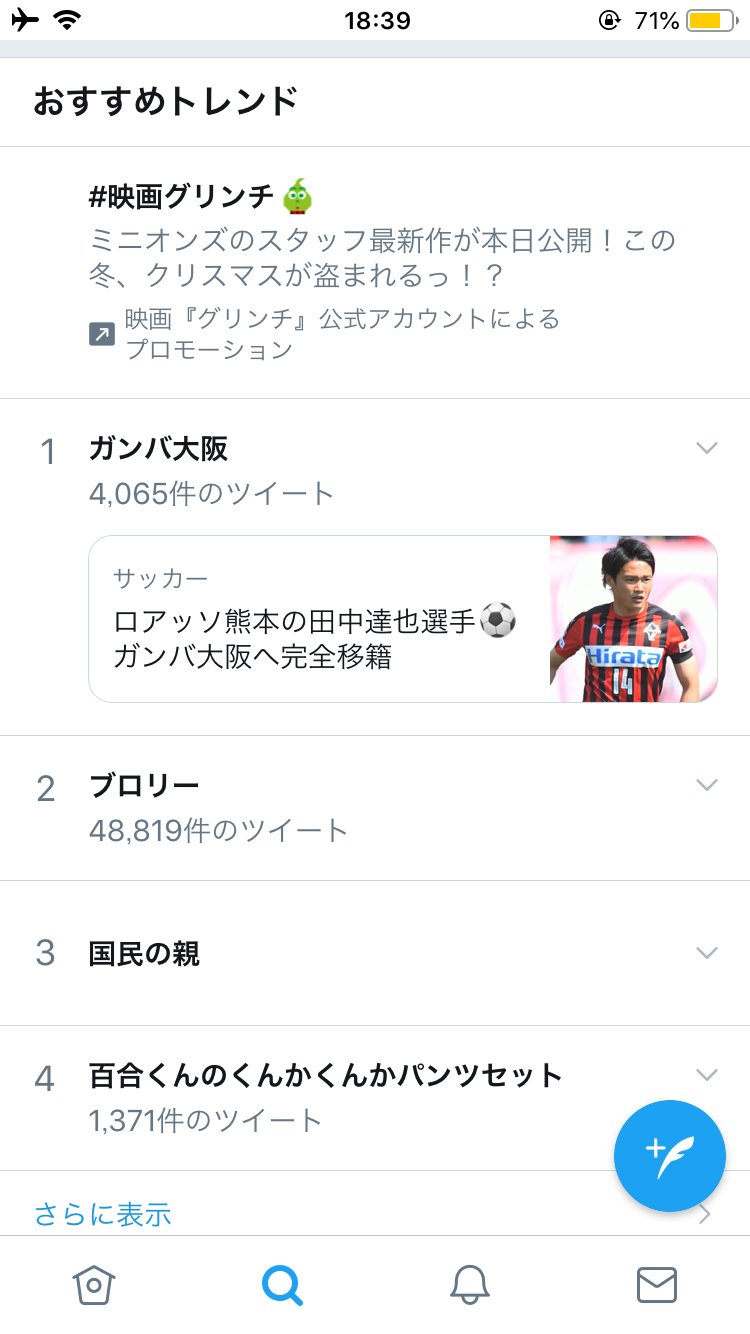Tap さらに表示 to show more trends
The height and width of the screenshot is (1334, 750).
click(x=103, y=1214)
